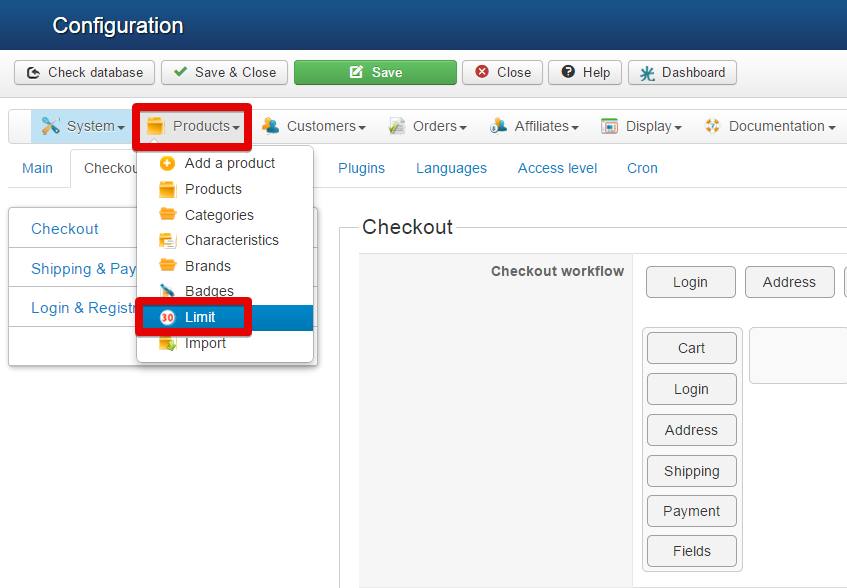Choose Badges in the dropdown
Screen dimensions: 847x588
[x=225, y=291]
